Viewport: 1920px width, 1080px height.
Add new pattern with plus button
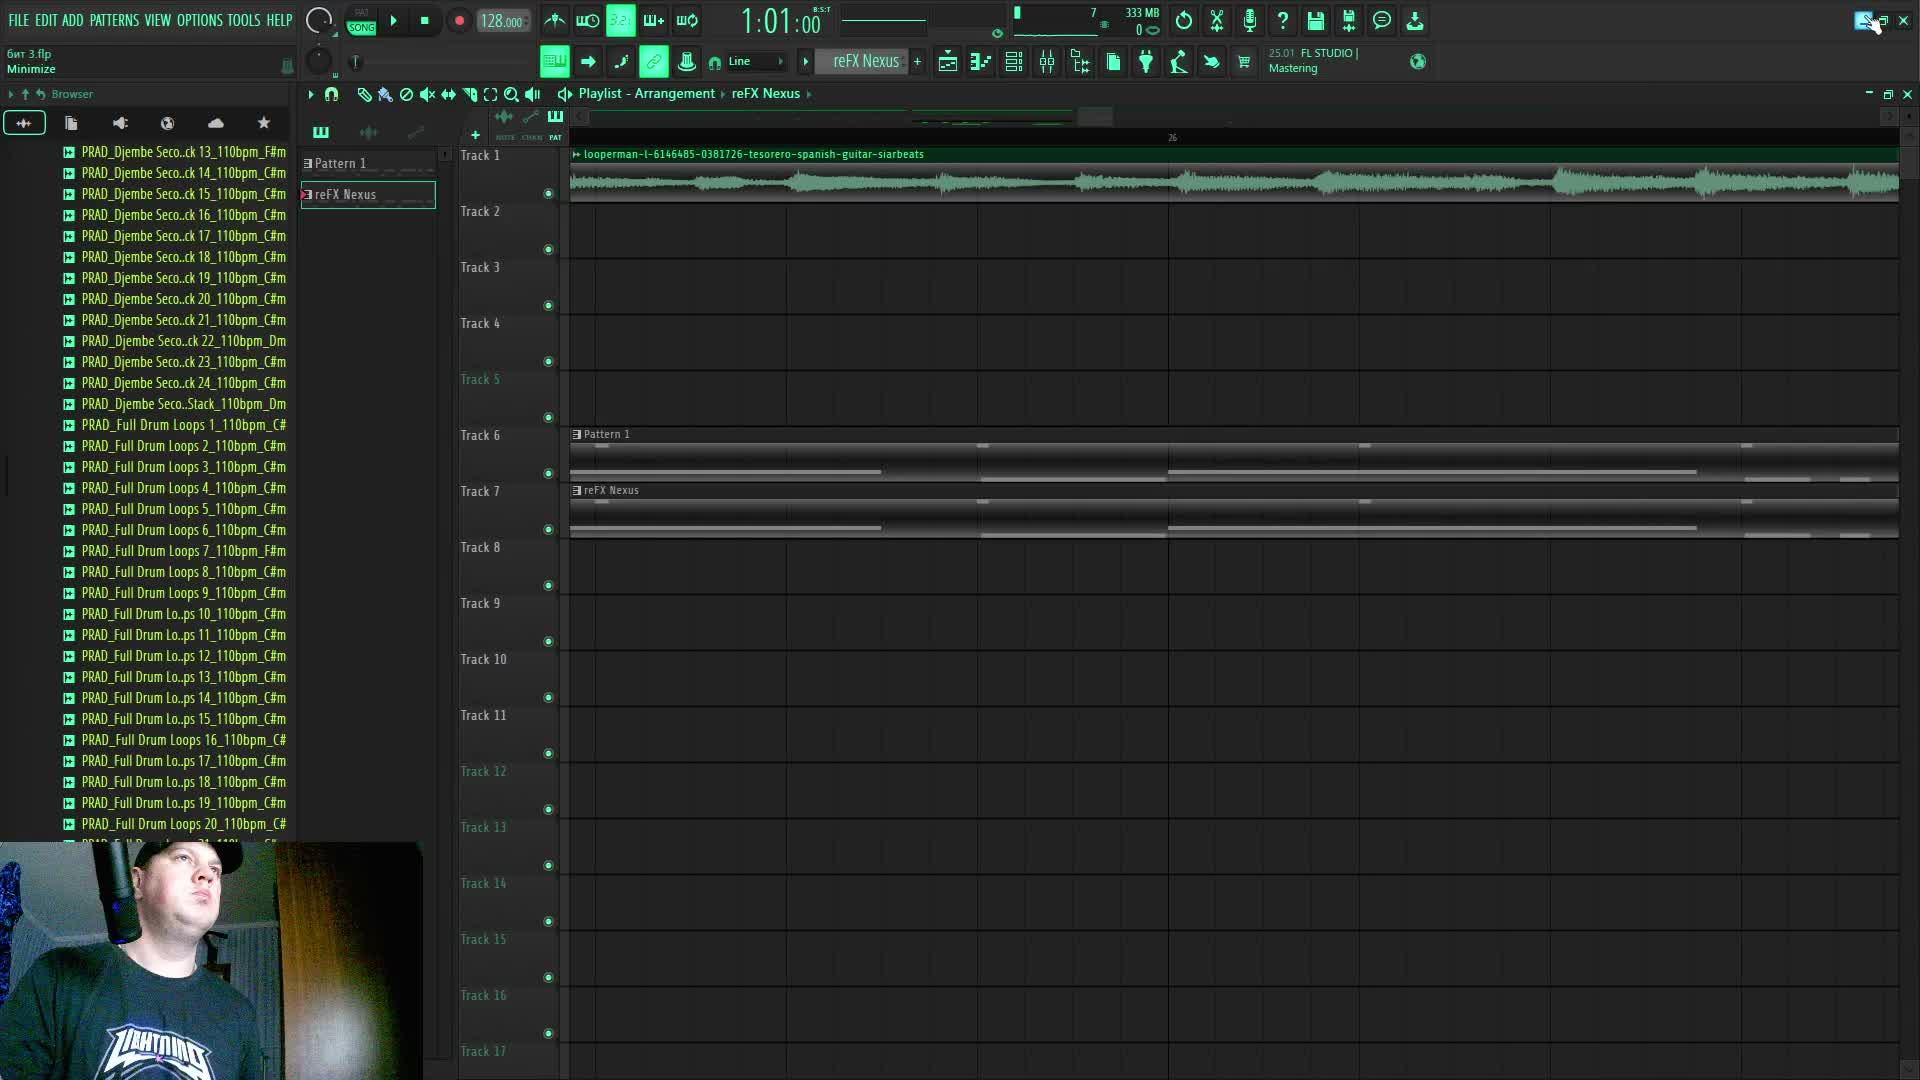917,62
